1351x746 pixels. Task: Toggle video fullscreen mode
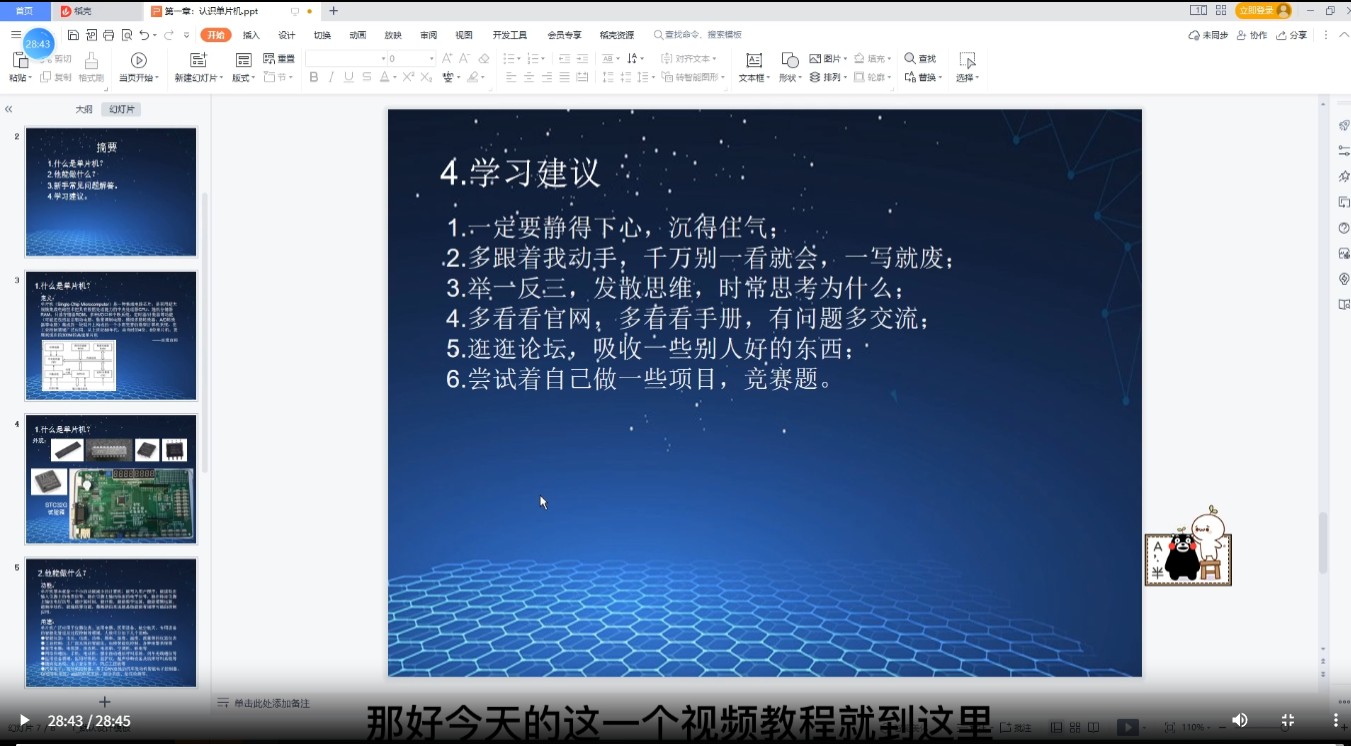(x=1288, y=720)
